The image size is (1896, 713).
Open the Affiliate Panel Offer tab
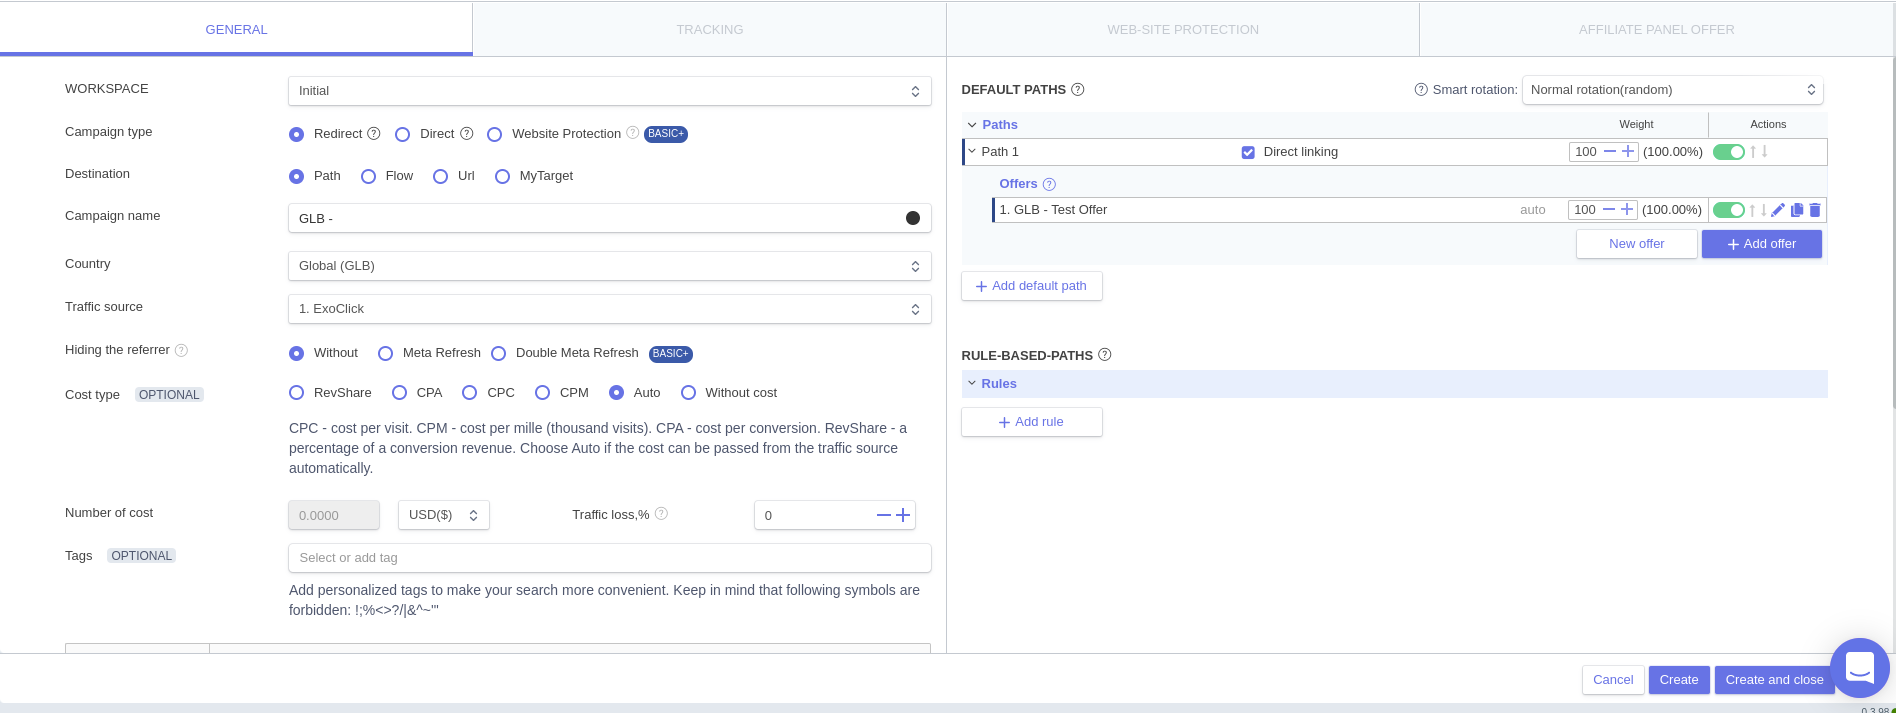pyautogui.click(x=1656, y=29)
